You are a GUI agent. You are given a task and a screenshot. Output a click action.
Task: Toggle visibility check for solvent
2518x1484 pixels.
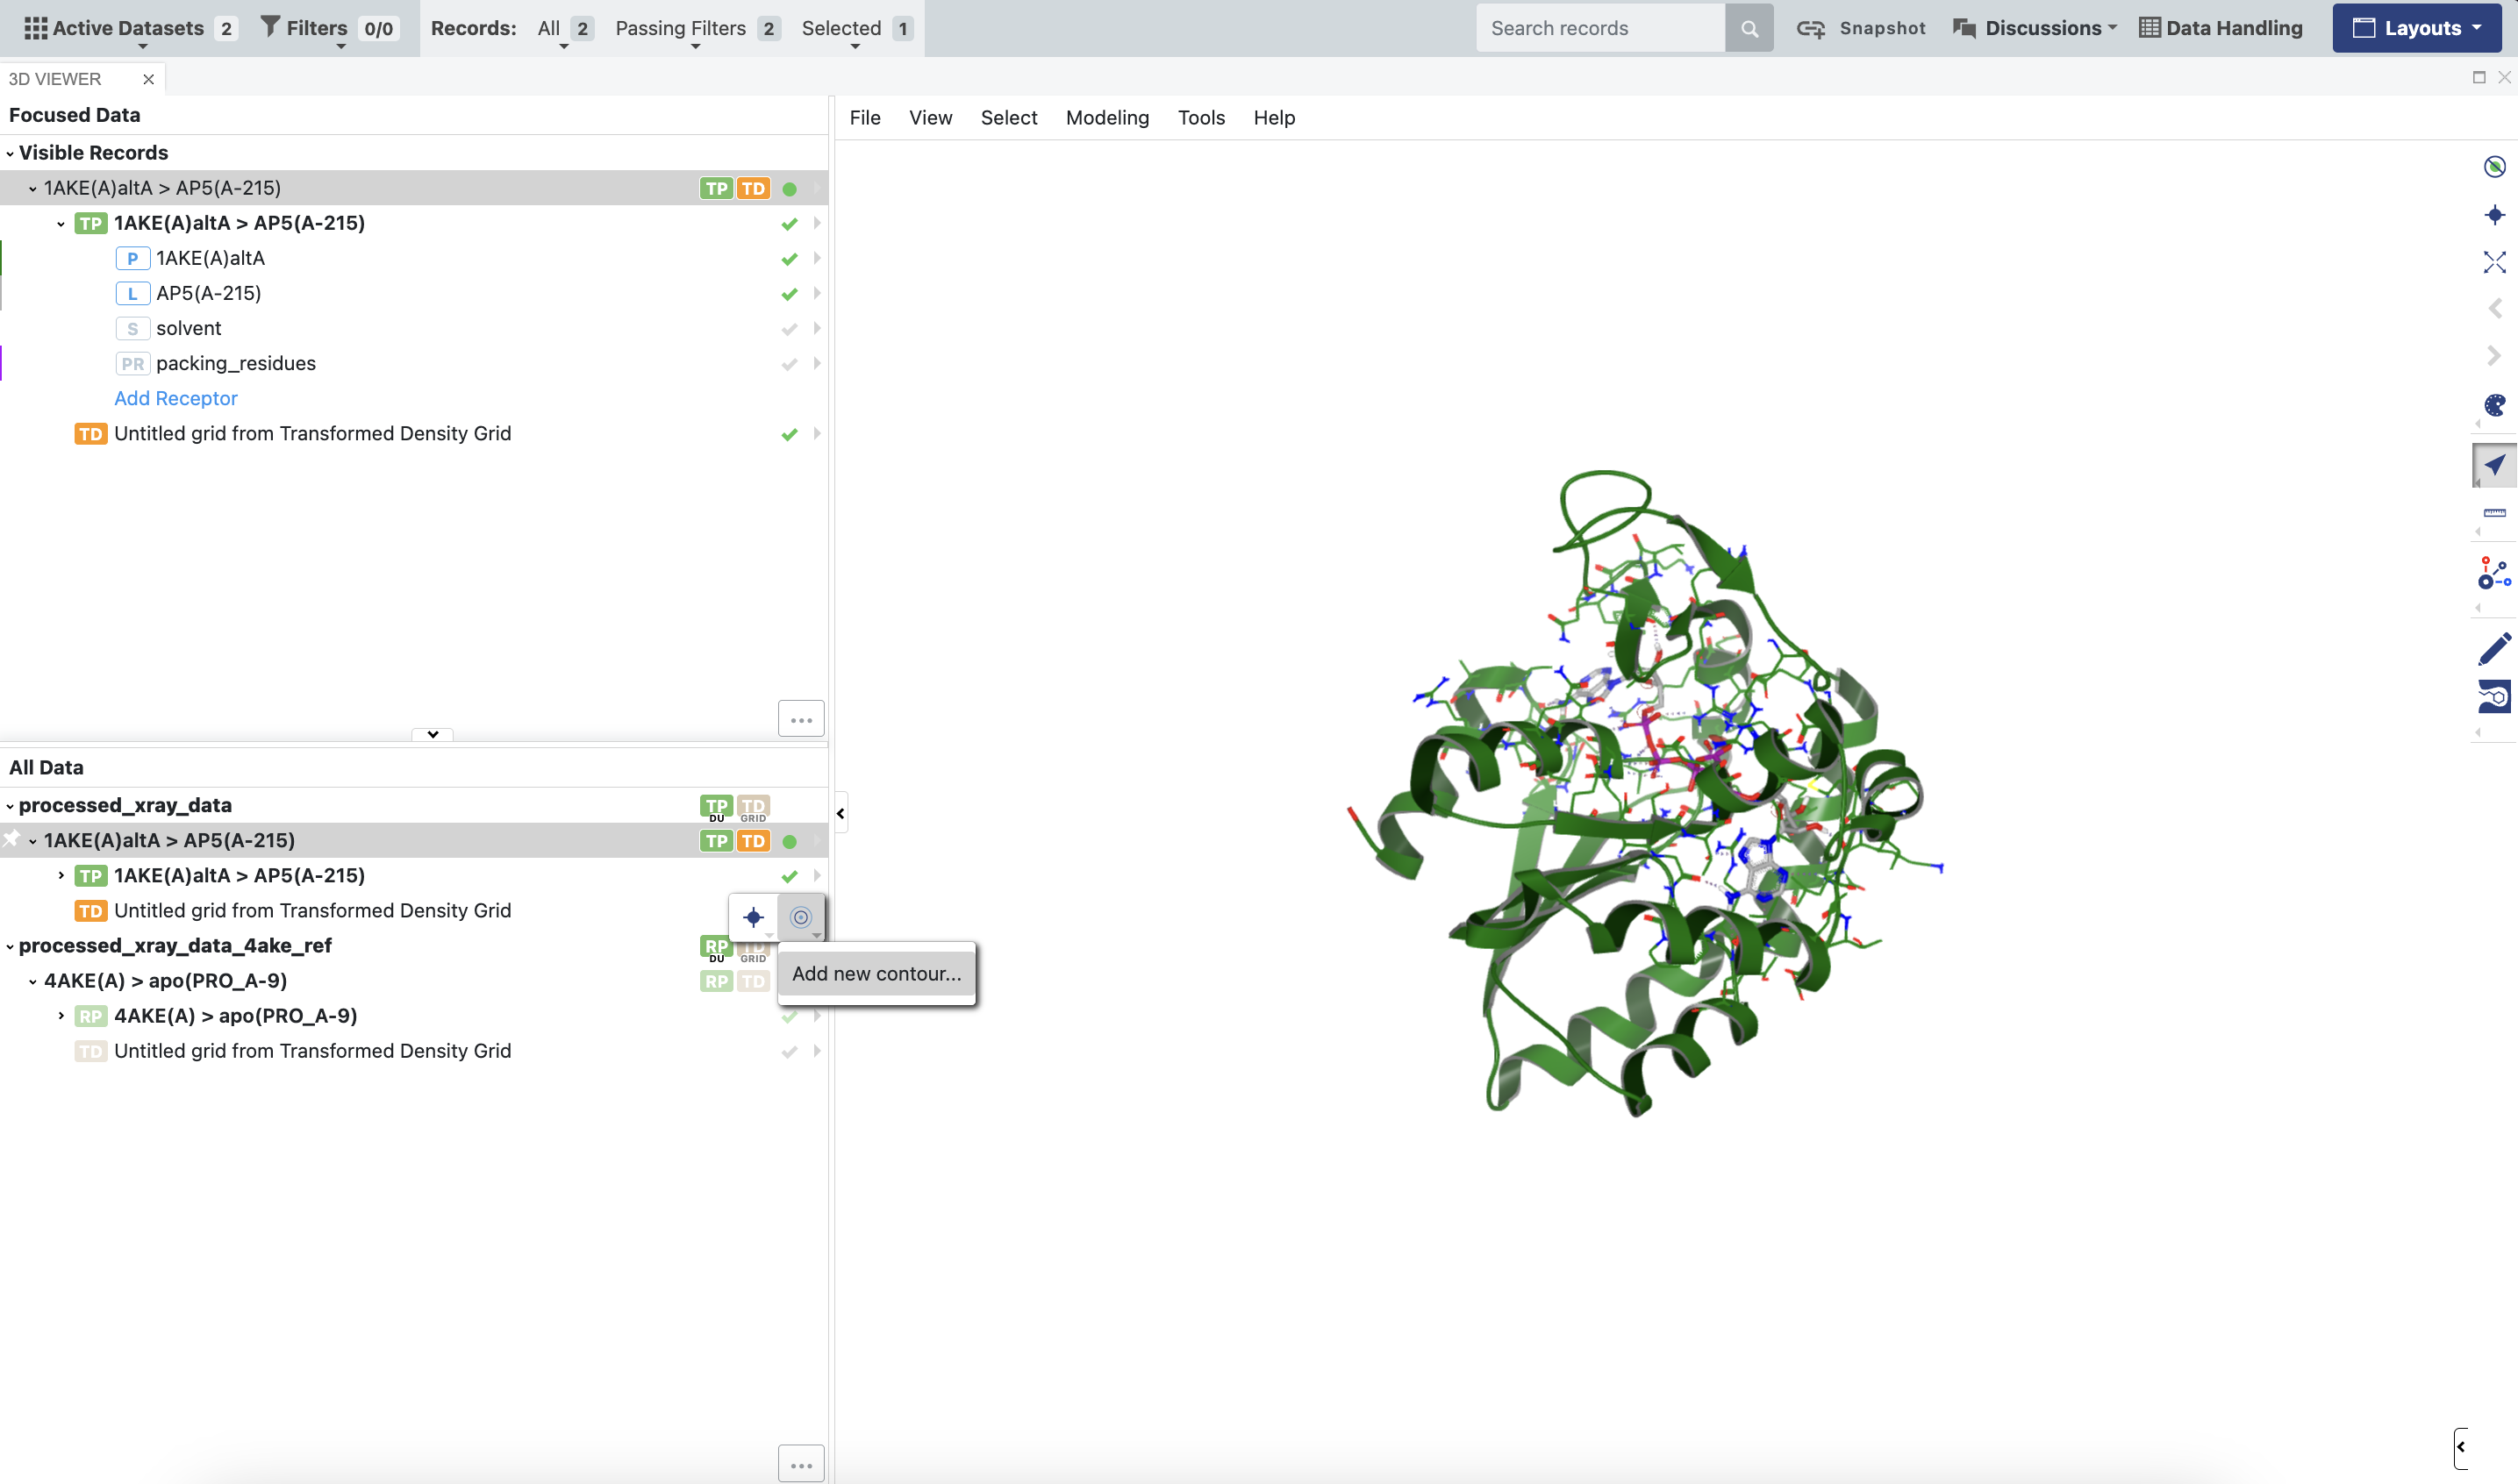(x=789, y=329)
